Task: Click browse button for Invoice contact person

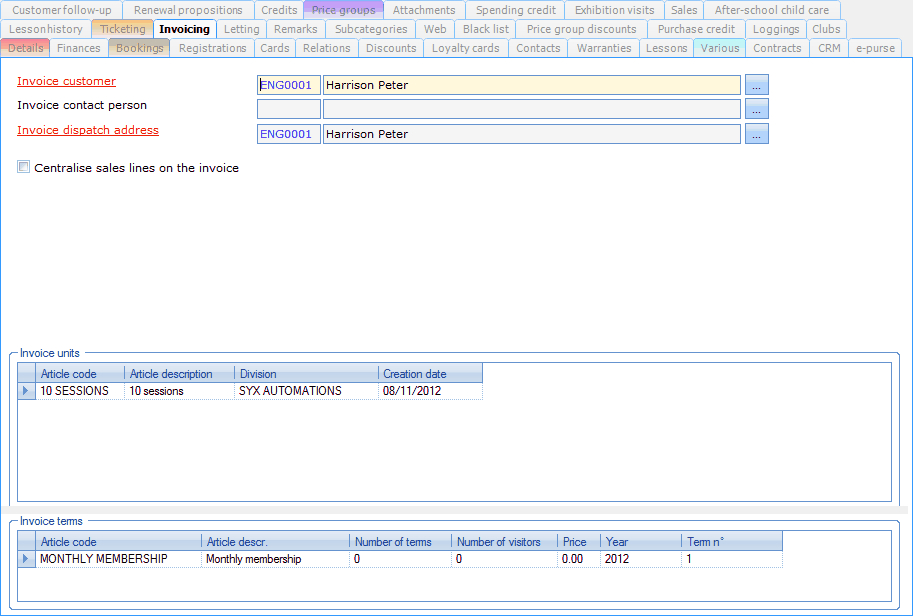Action: pyautogui.click(x=756, y=109)
